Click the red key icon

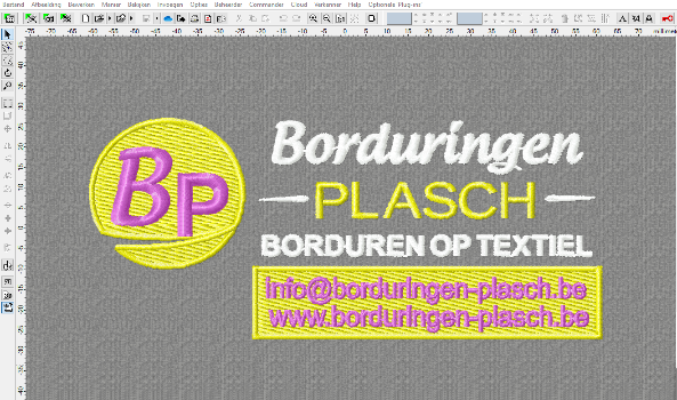[668, 19]
